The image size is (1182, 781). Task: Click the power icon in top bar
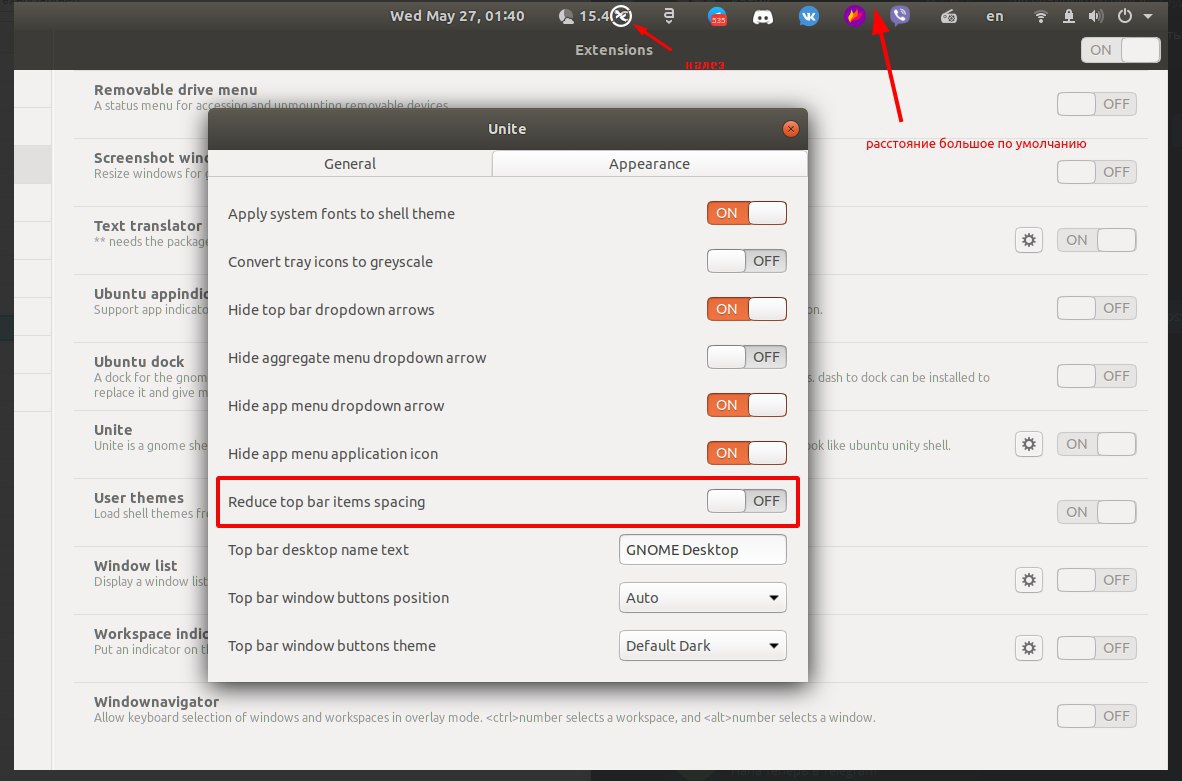pyautogui.click(x=1125, y=16)
